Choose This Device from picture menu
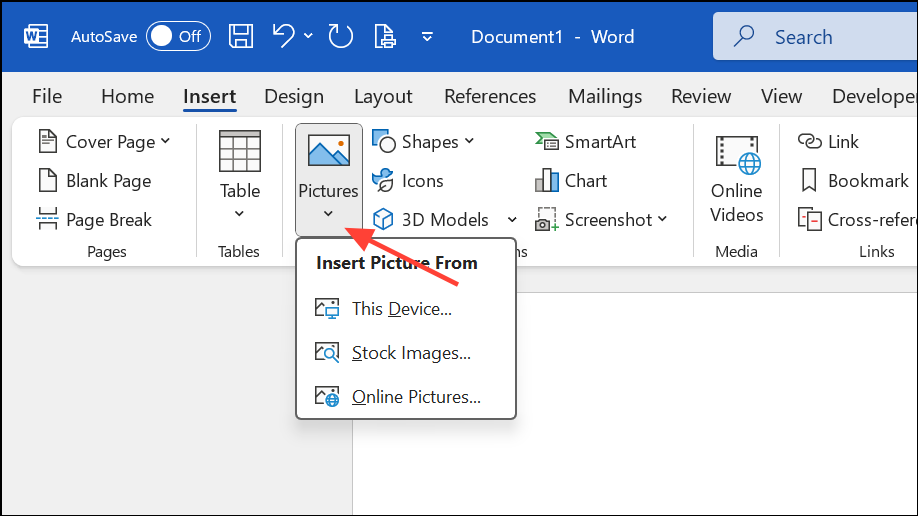The width and height of the screenshot is (918, 516). tap(401, 309)
